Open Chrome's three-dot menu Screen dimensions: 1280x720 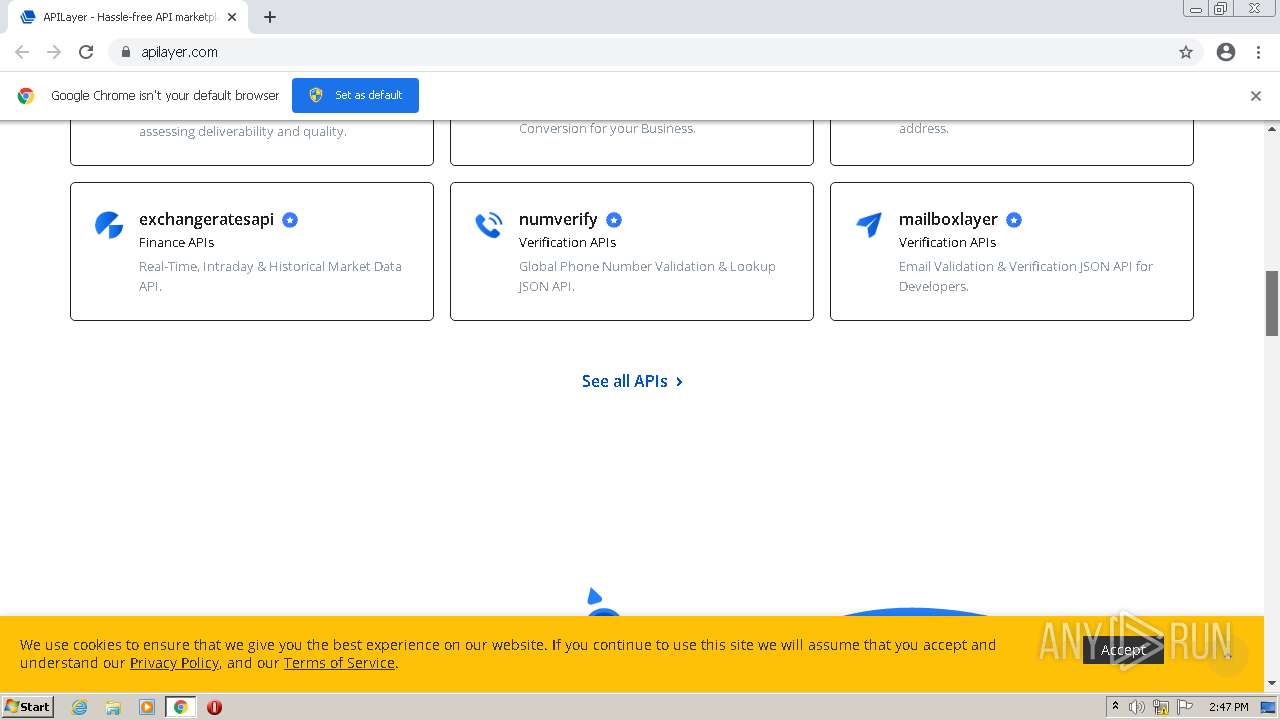1259,52
